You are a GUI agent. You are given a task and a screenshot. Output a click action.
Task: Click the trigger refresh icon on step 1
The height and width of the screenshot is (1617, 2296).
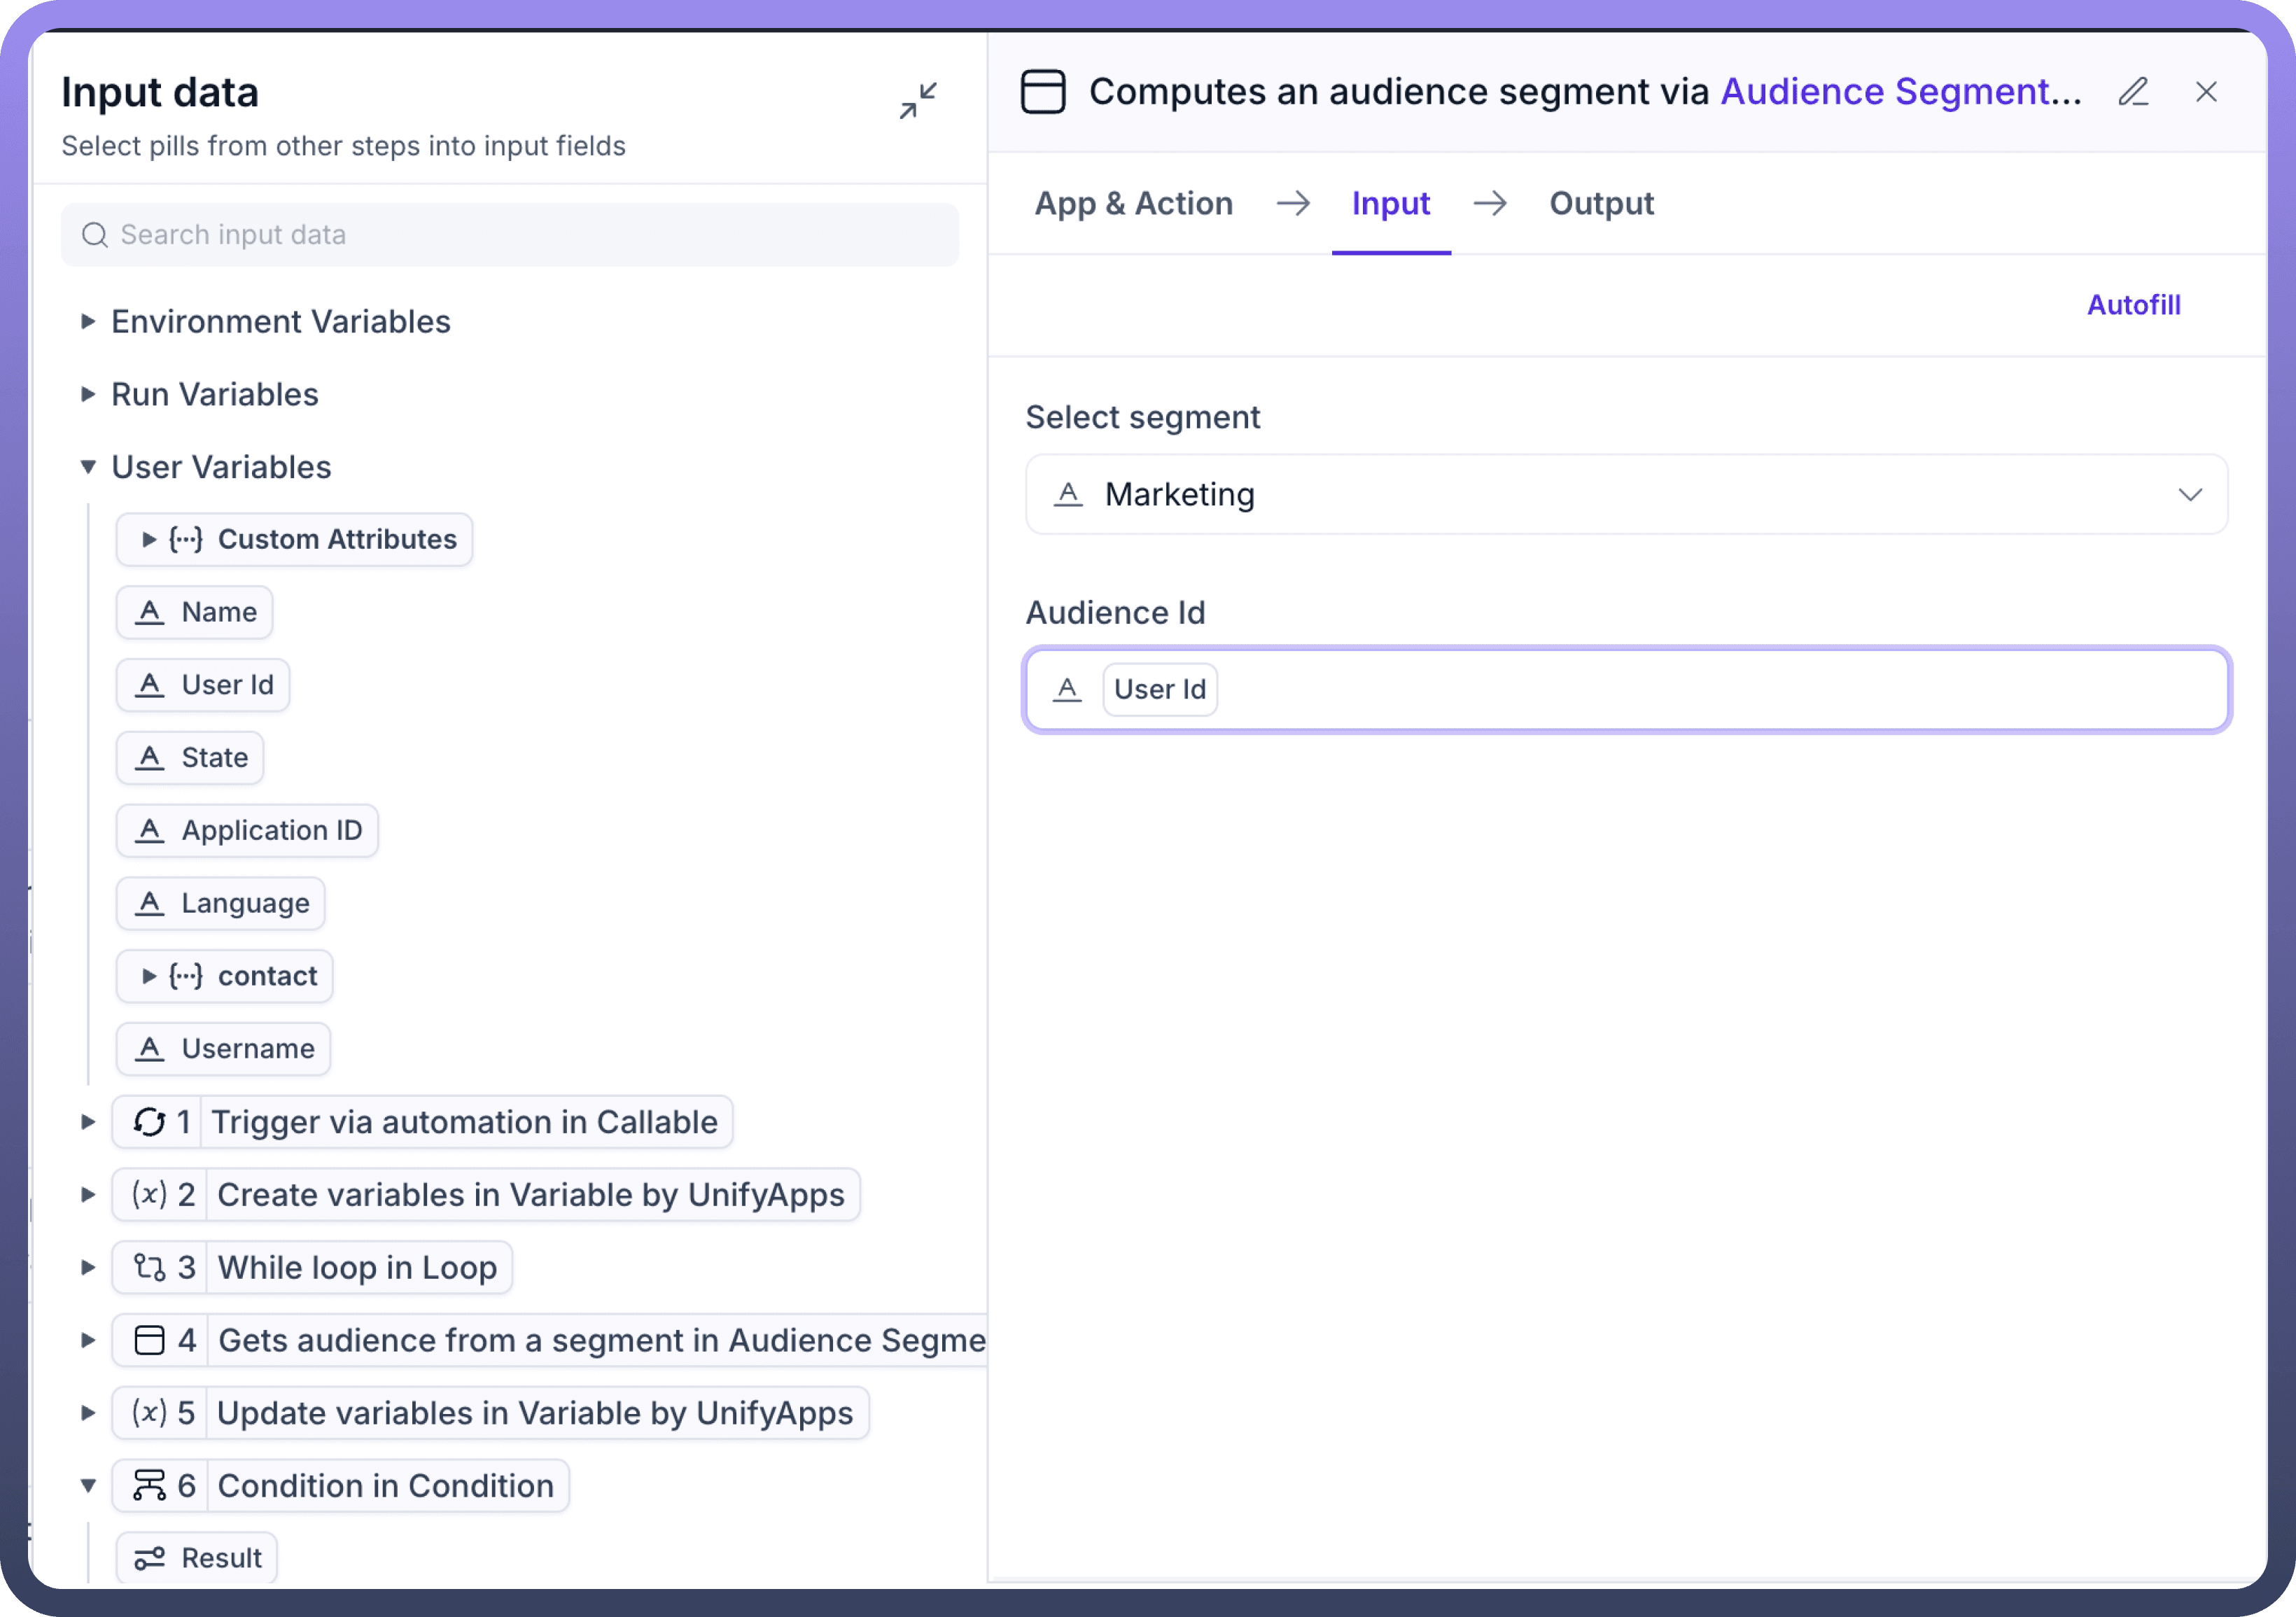[150, 1122]
